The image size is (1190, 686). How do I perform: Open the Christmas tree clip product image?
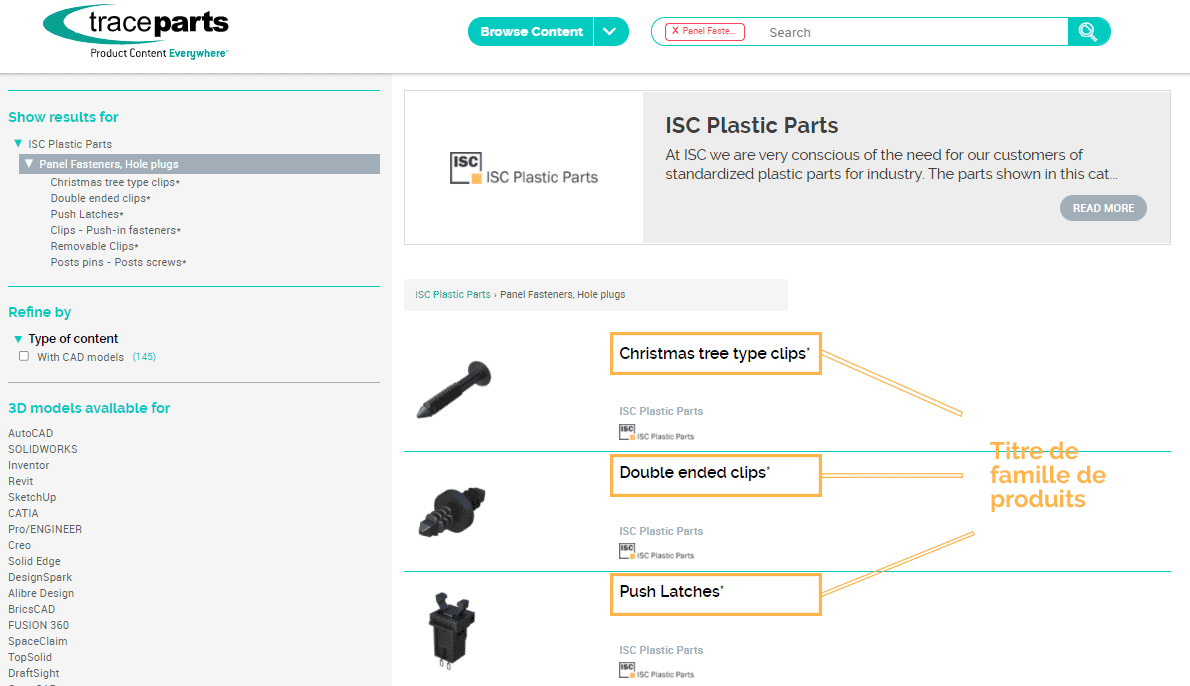coord(454,390)
